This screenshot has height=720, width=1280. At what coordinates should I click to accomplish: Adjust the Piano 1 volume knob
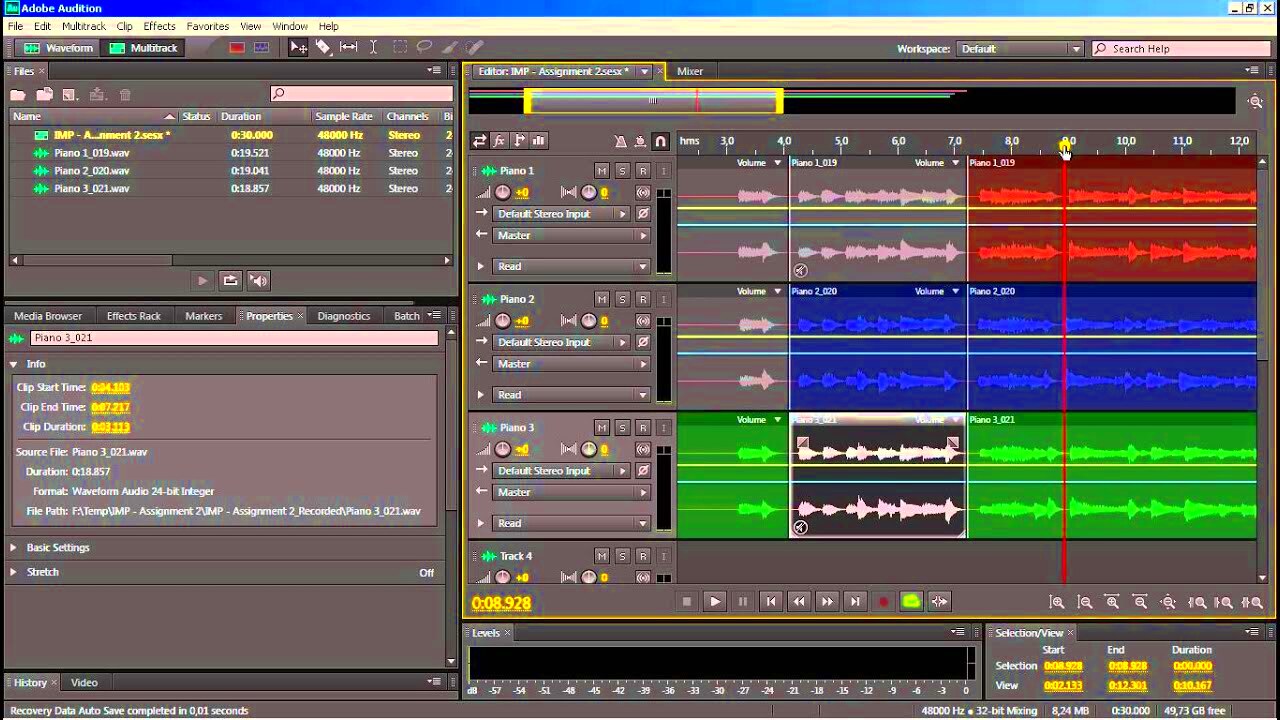(x=502, y=192)
